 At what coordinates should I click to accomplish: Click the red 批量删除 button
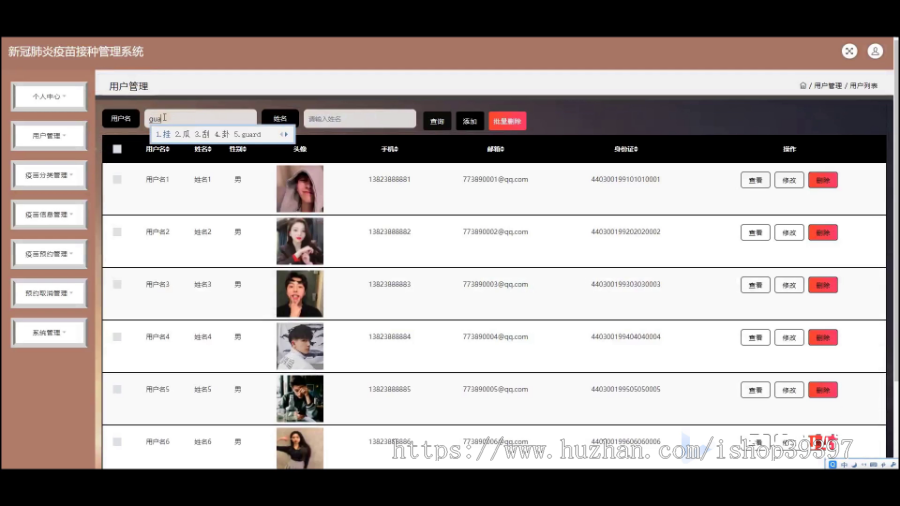(507, 121)
